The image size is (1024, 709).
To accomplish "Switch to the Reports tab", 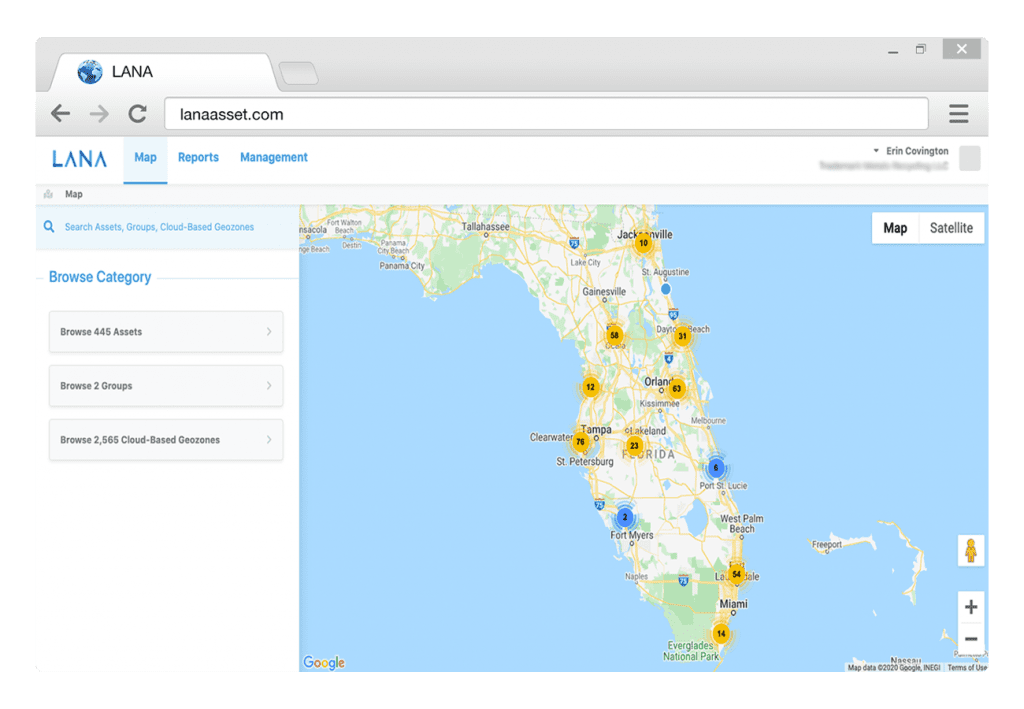I will [x=198, y=158].
